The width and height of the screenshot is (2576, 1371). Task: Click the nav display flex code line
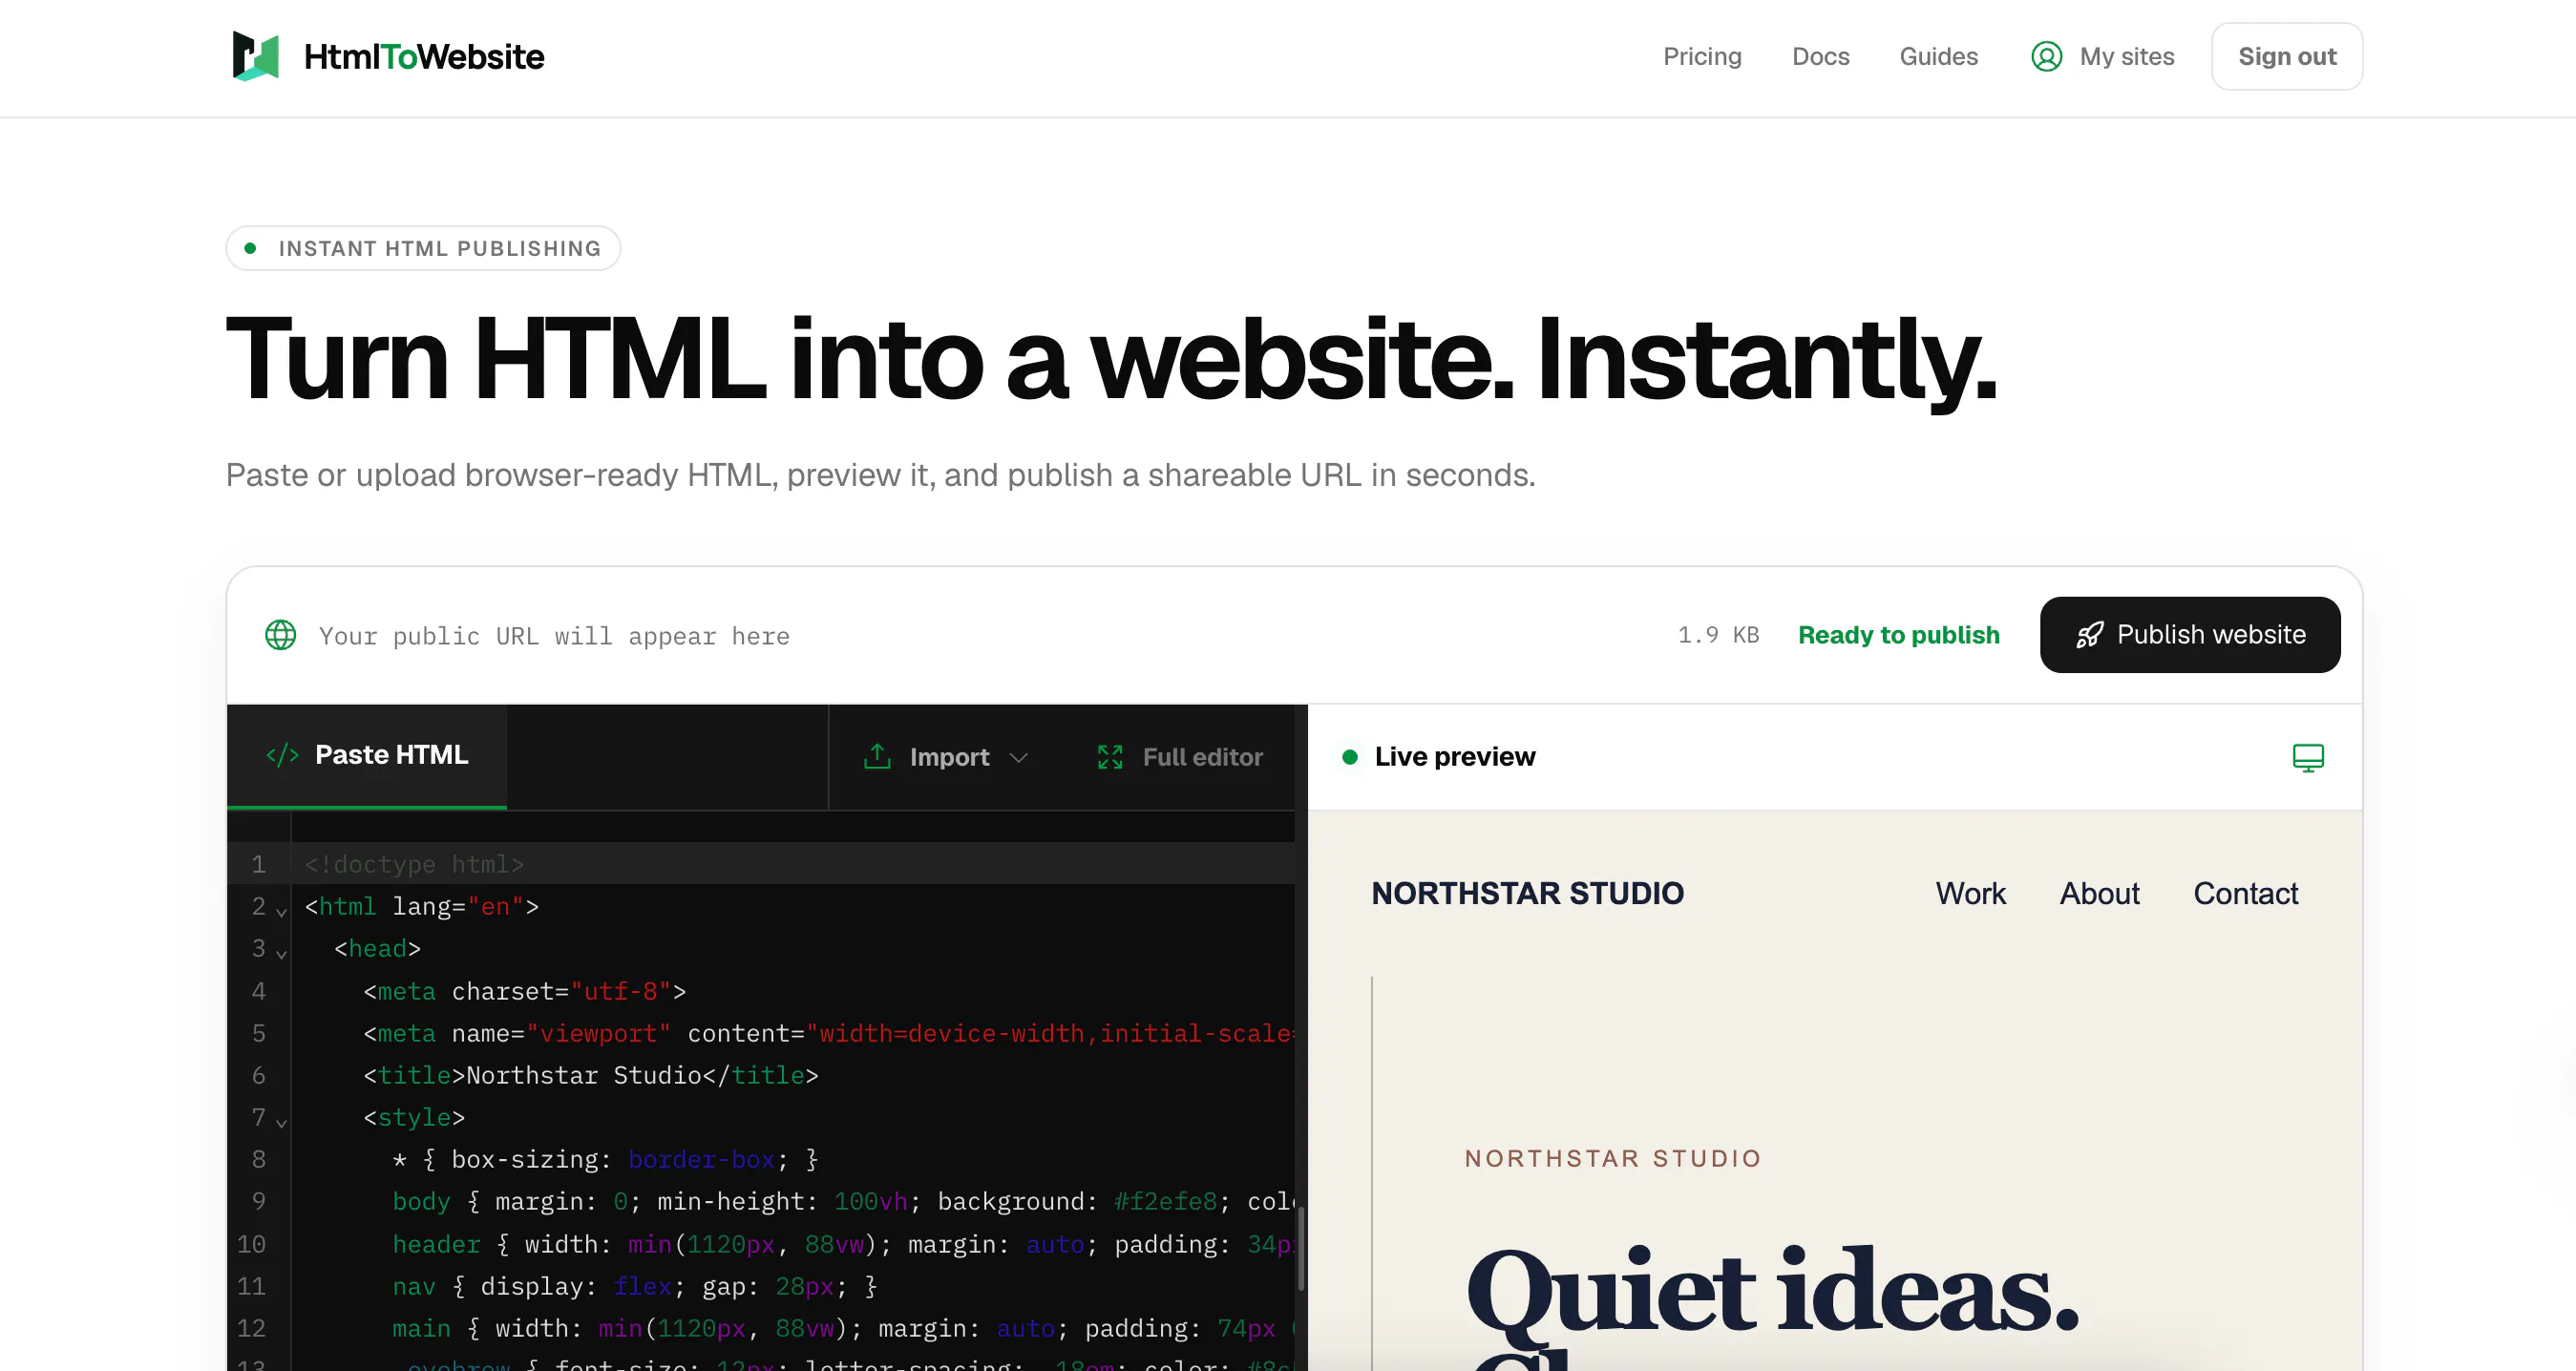pyautogui.click(x=634, y=1286)
